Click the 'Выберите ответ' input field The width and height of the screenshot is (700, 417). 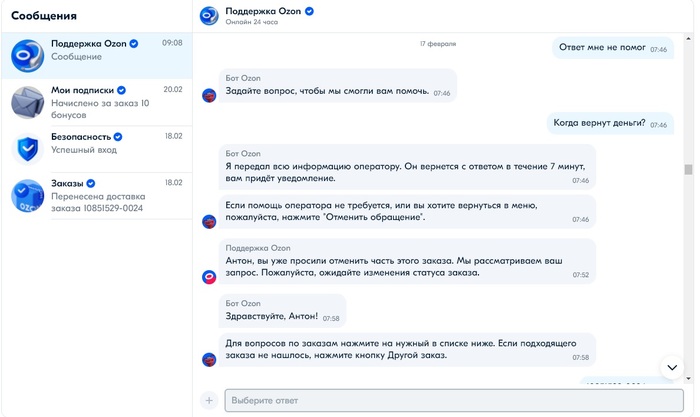(454, 400)
